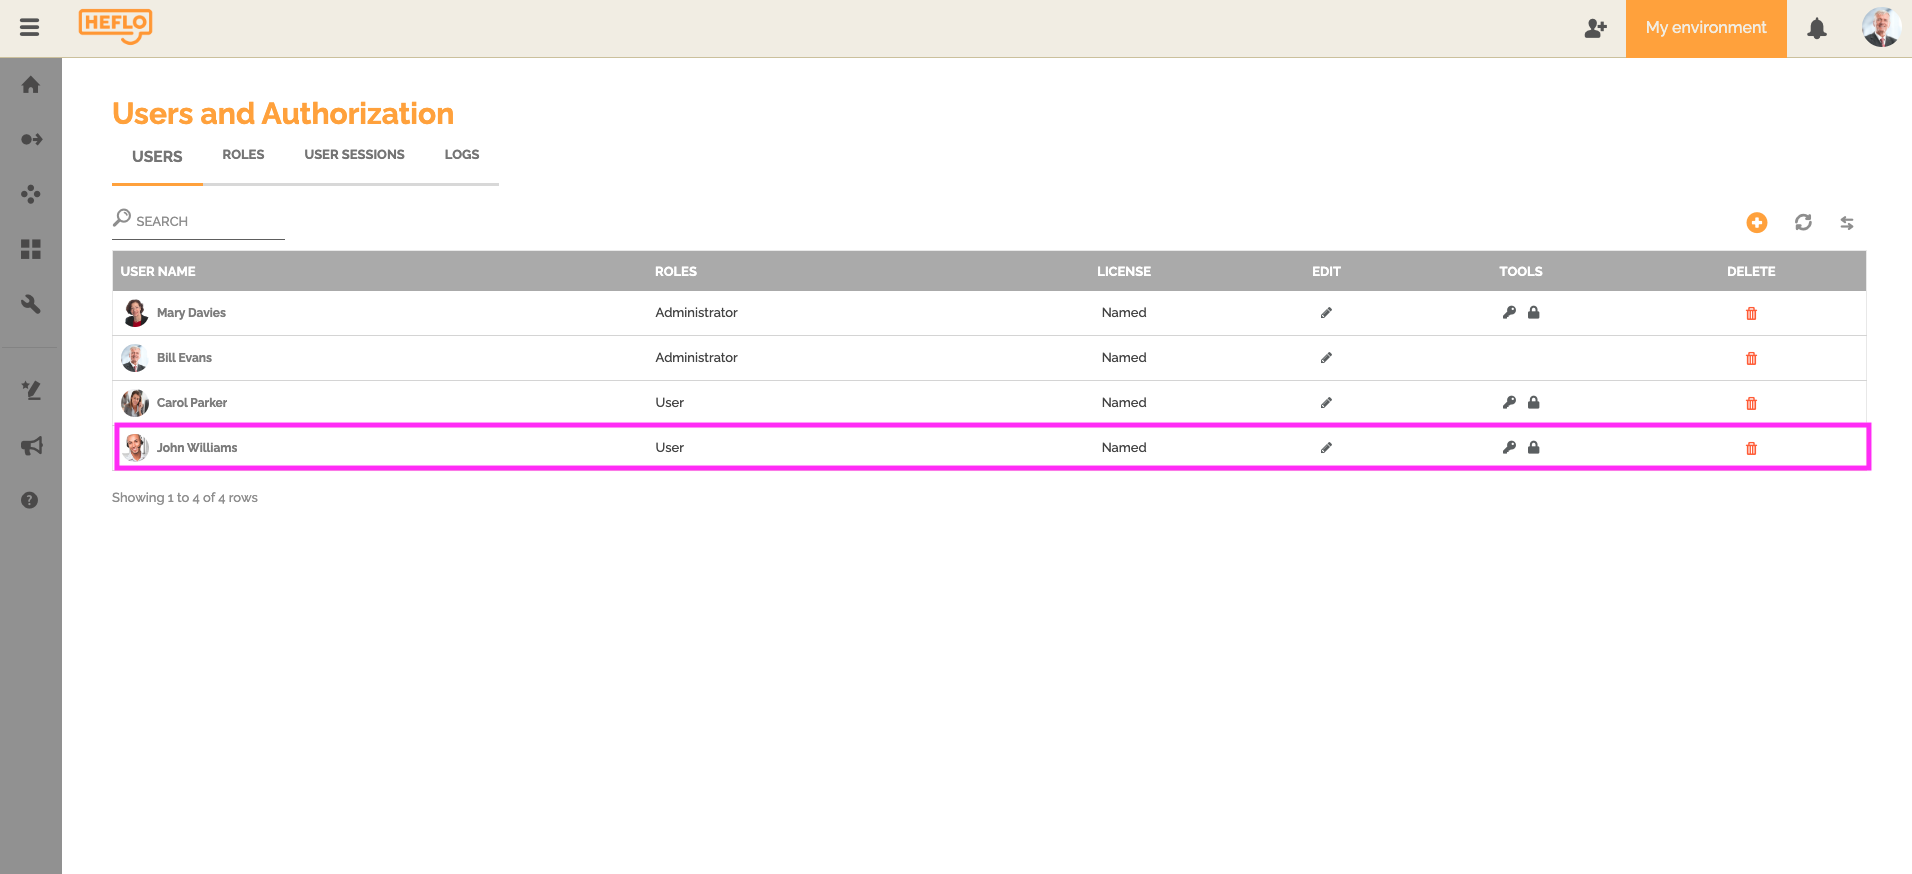Screen dimensions: 1912x874
Task: Click the lock icon for John Williams
Action: 1534,448
